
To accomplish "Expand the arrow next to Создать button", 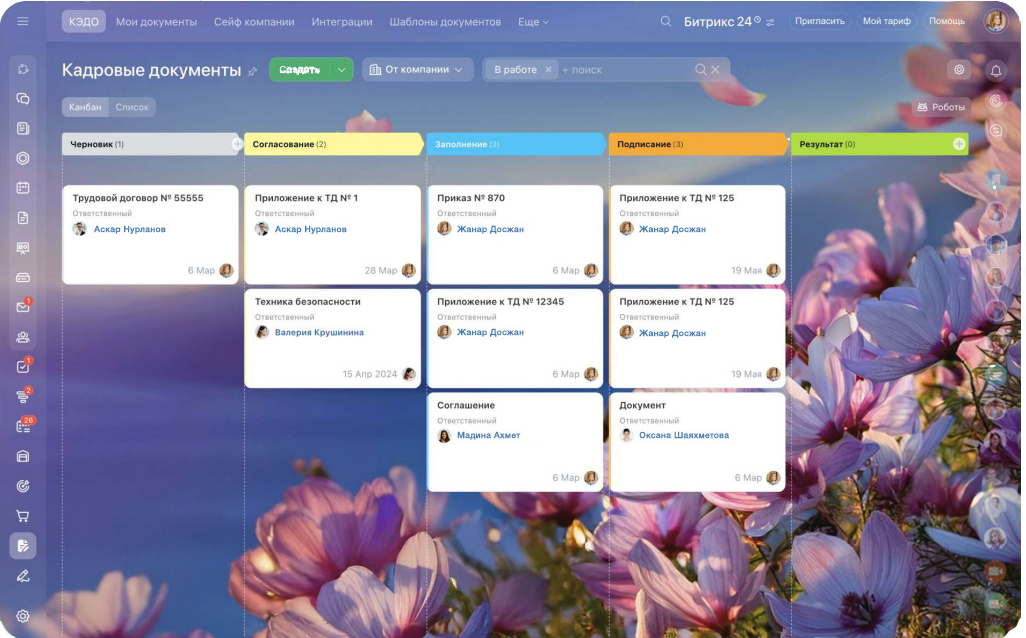I will coord(342,70).
